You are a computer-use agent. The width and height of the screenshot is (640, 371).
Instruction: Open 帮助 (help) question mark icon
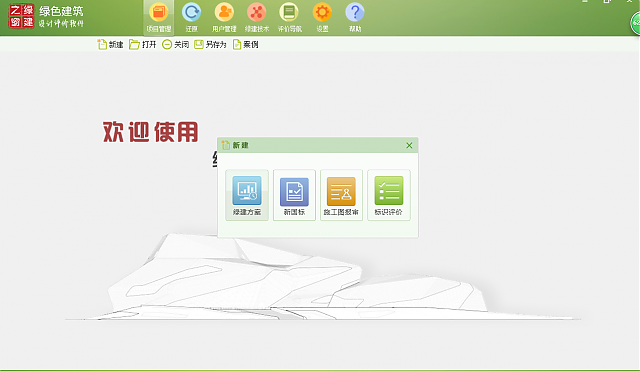tap(355, 18)
